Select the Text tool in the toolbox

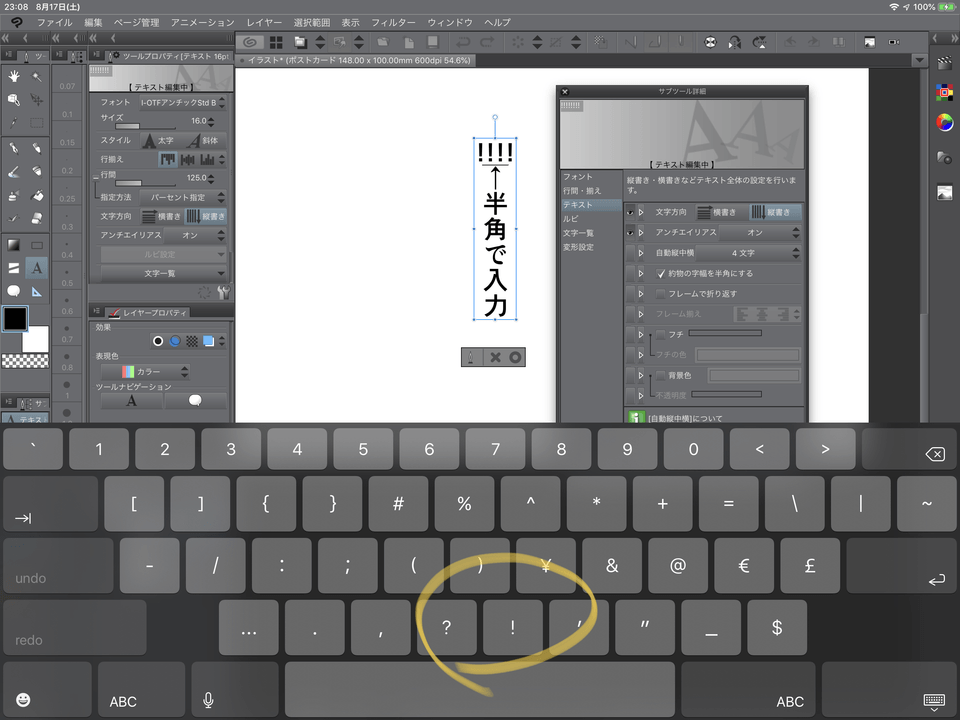(36, 267)
